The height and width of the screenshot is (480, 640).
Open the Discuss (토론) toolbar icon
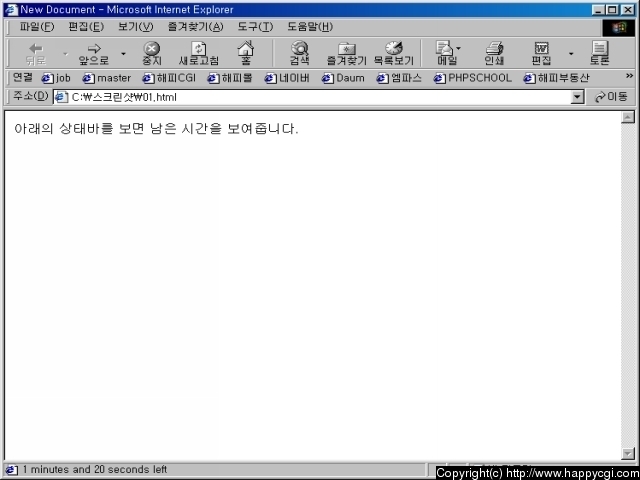599,54
